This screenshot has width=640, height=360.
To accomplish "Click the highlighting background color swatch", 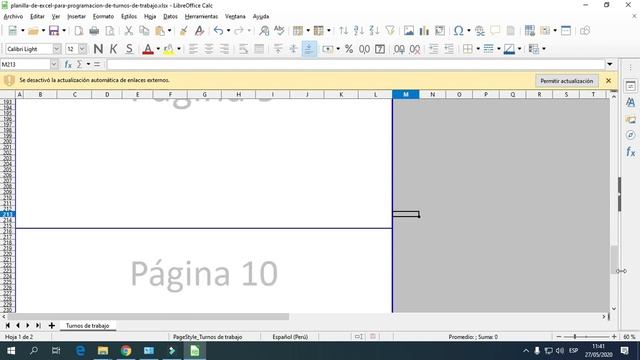I will [168, 49].
